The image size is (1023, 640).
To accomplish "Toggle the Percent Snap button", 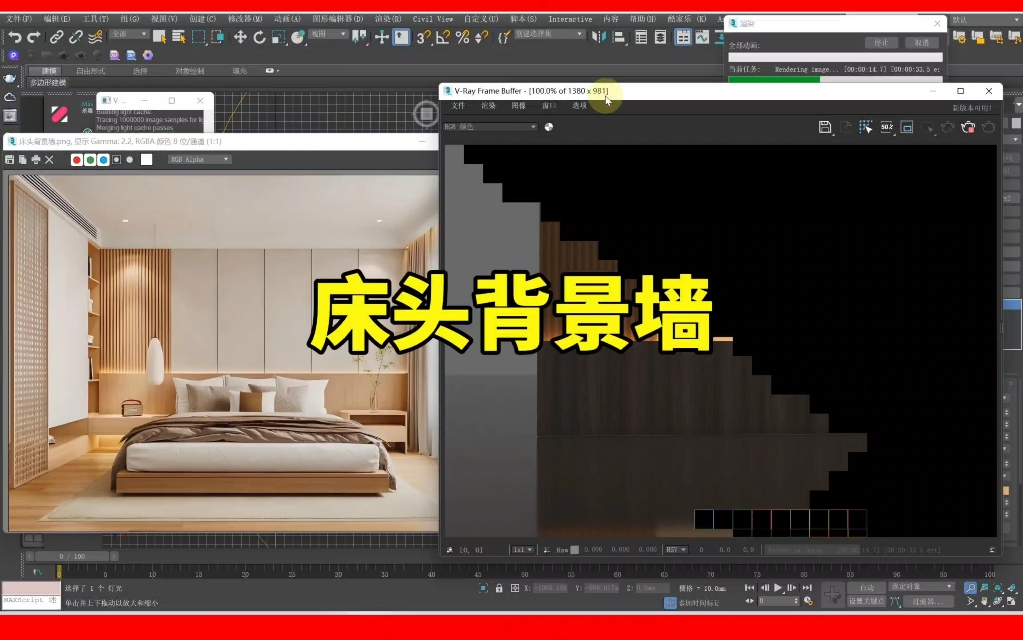I will (463, 37).
